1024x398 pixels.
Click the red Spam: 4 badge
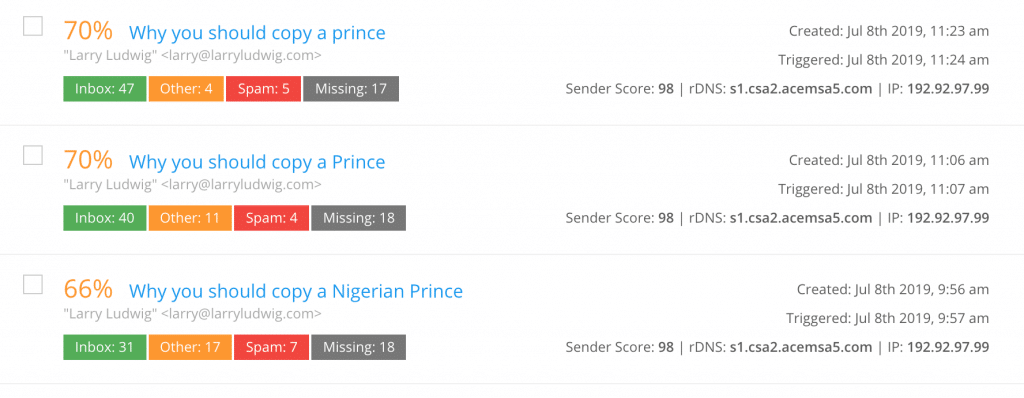(271, 218)
